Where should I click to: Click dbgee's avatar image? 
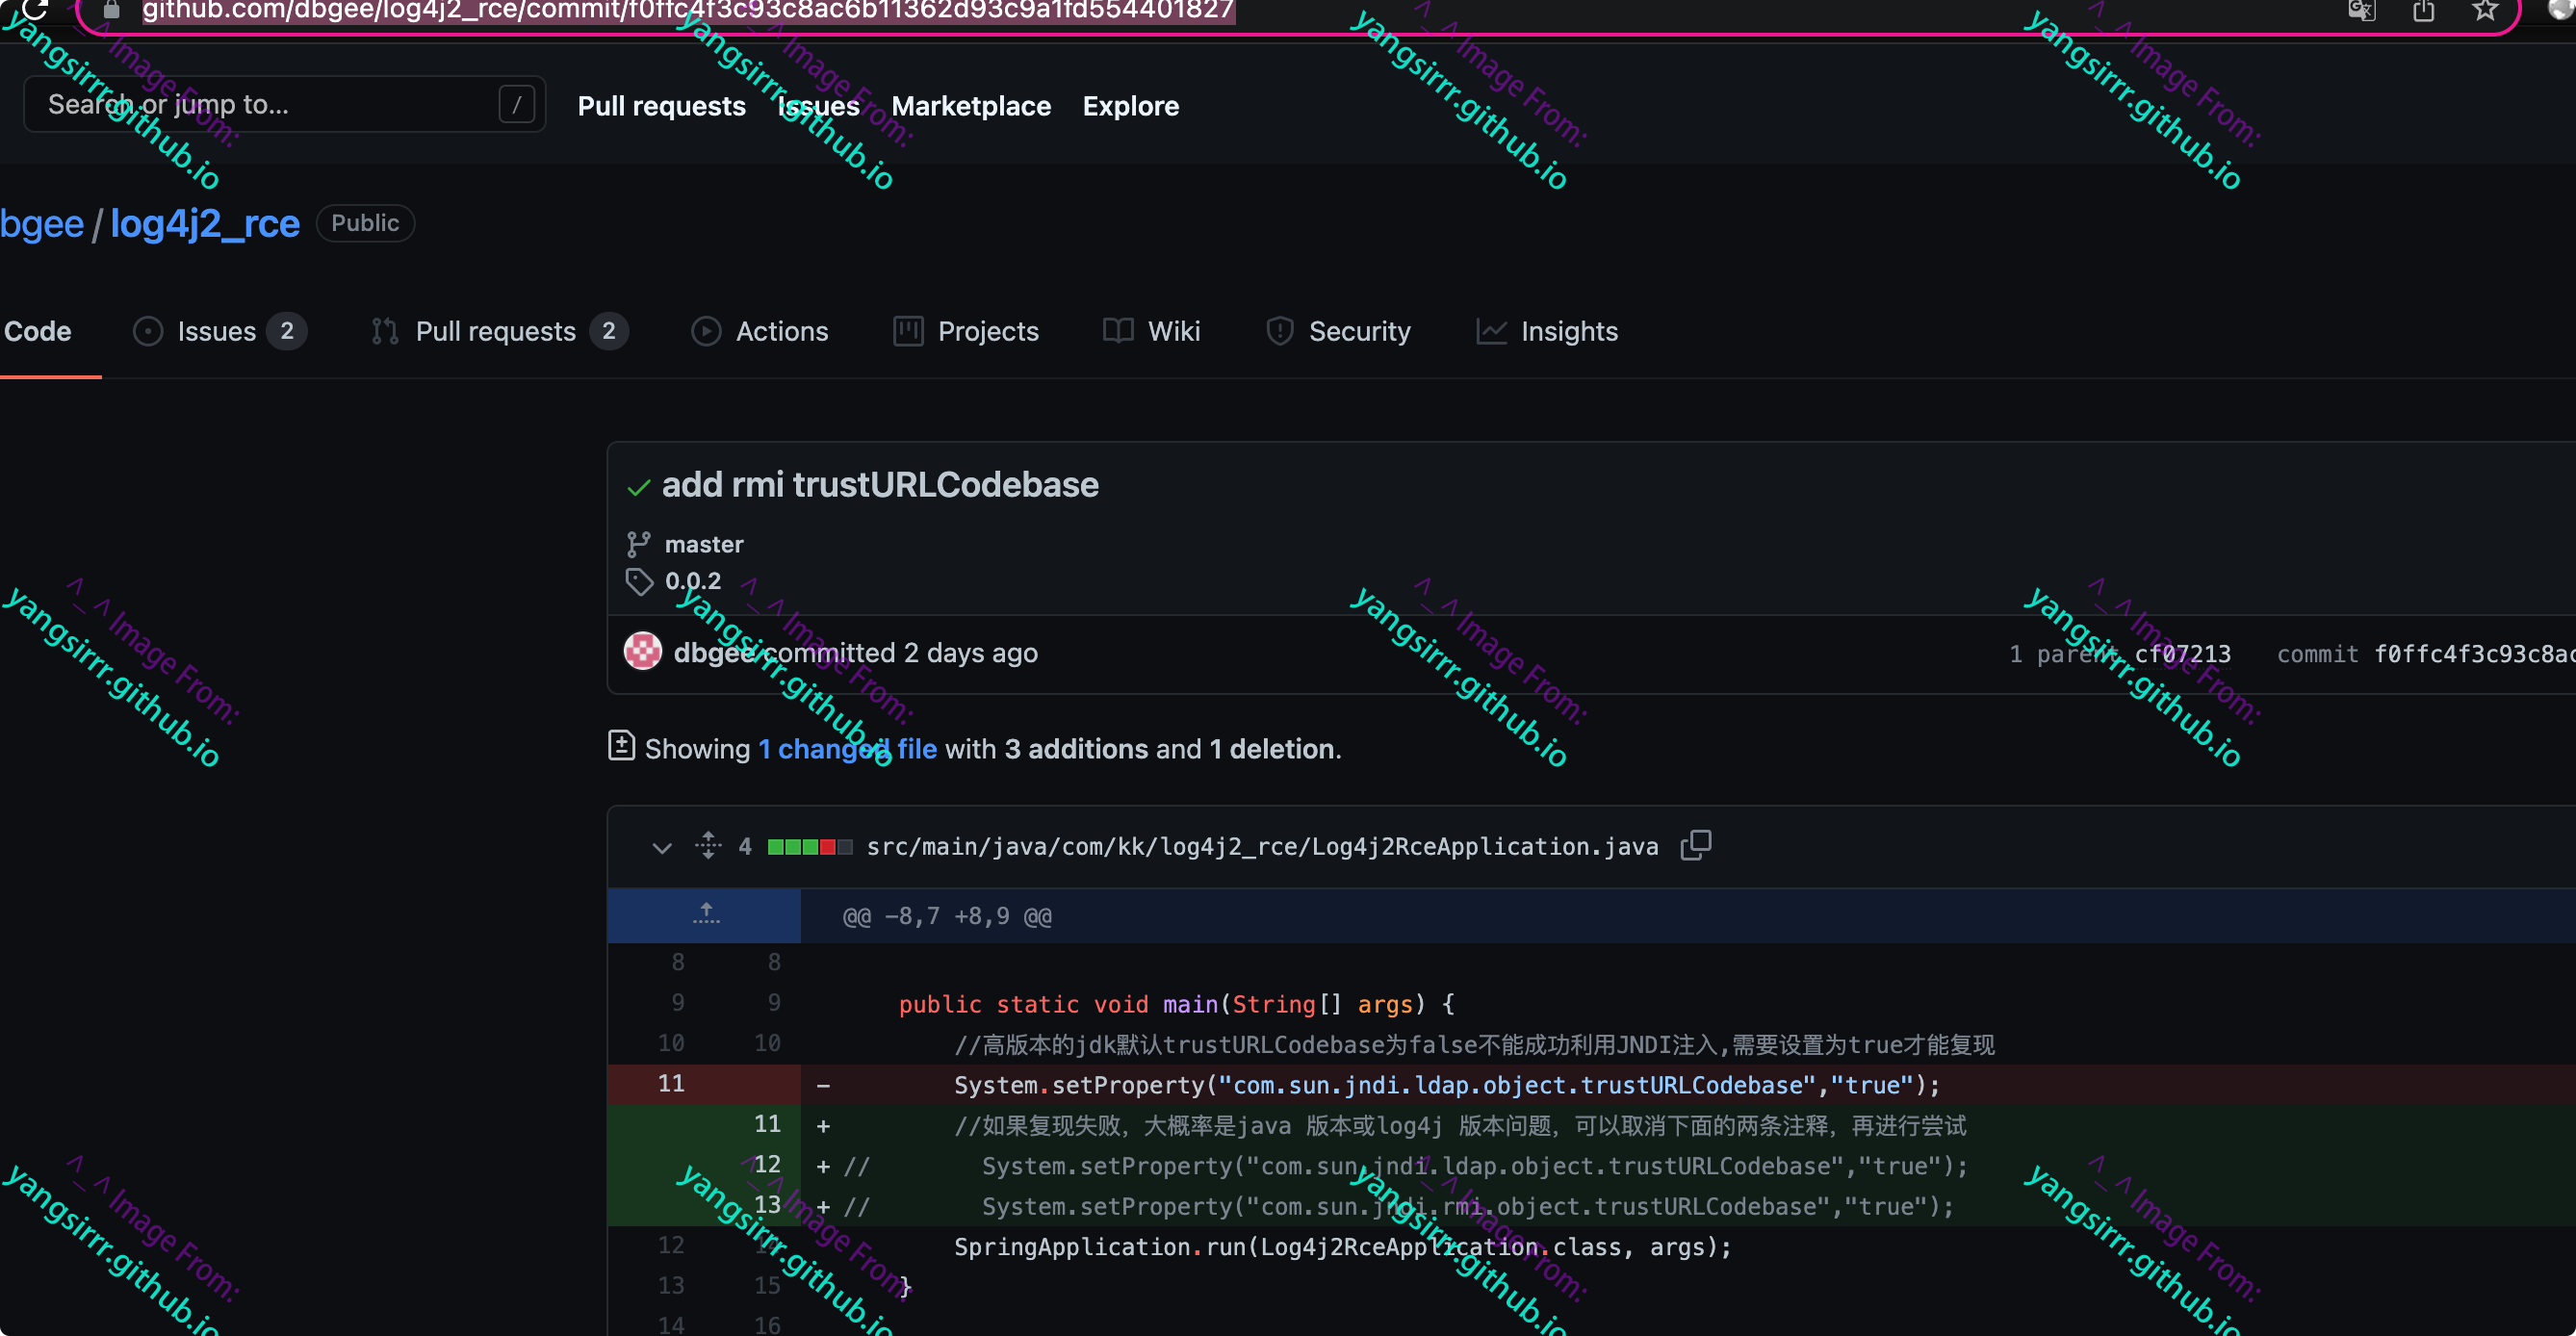(x=643, y=651)
